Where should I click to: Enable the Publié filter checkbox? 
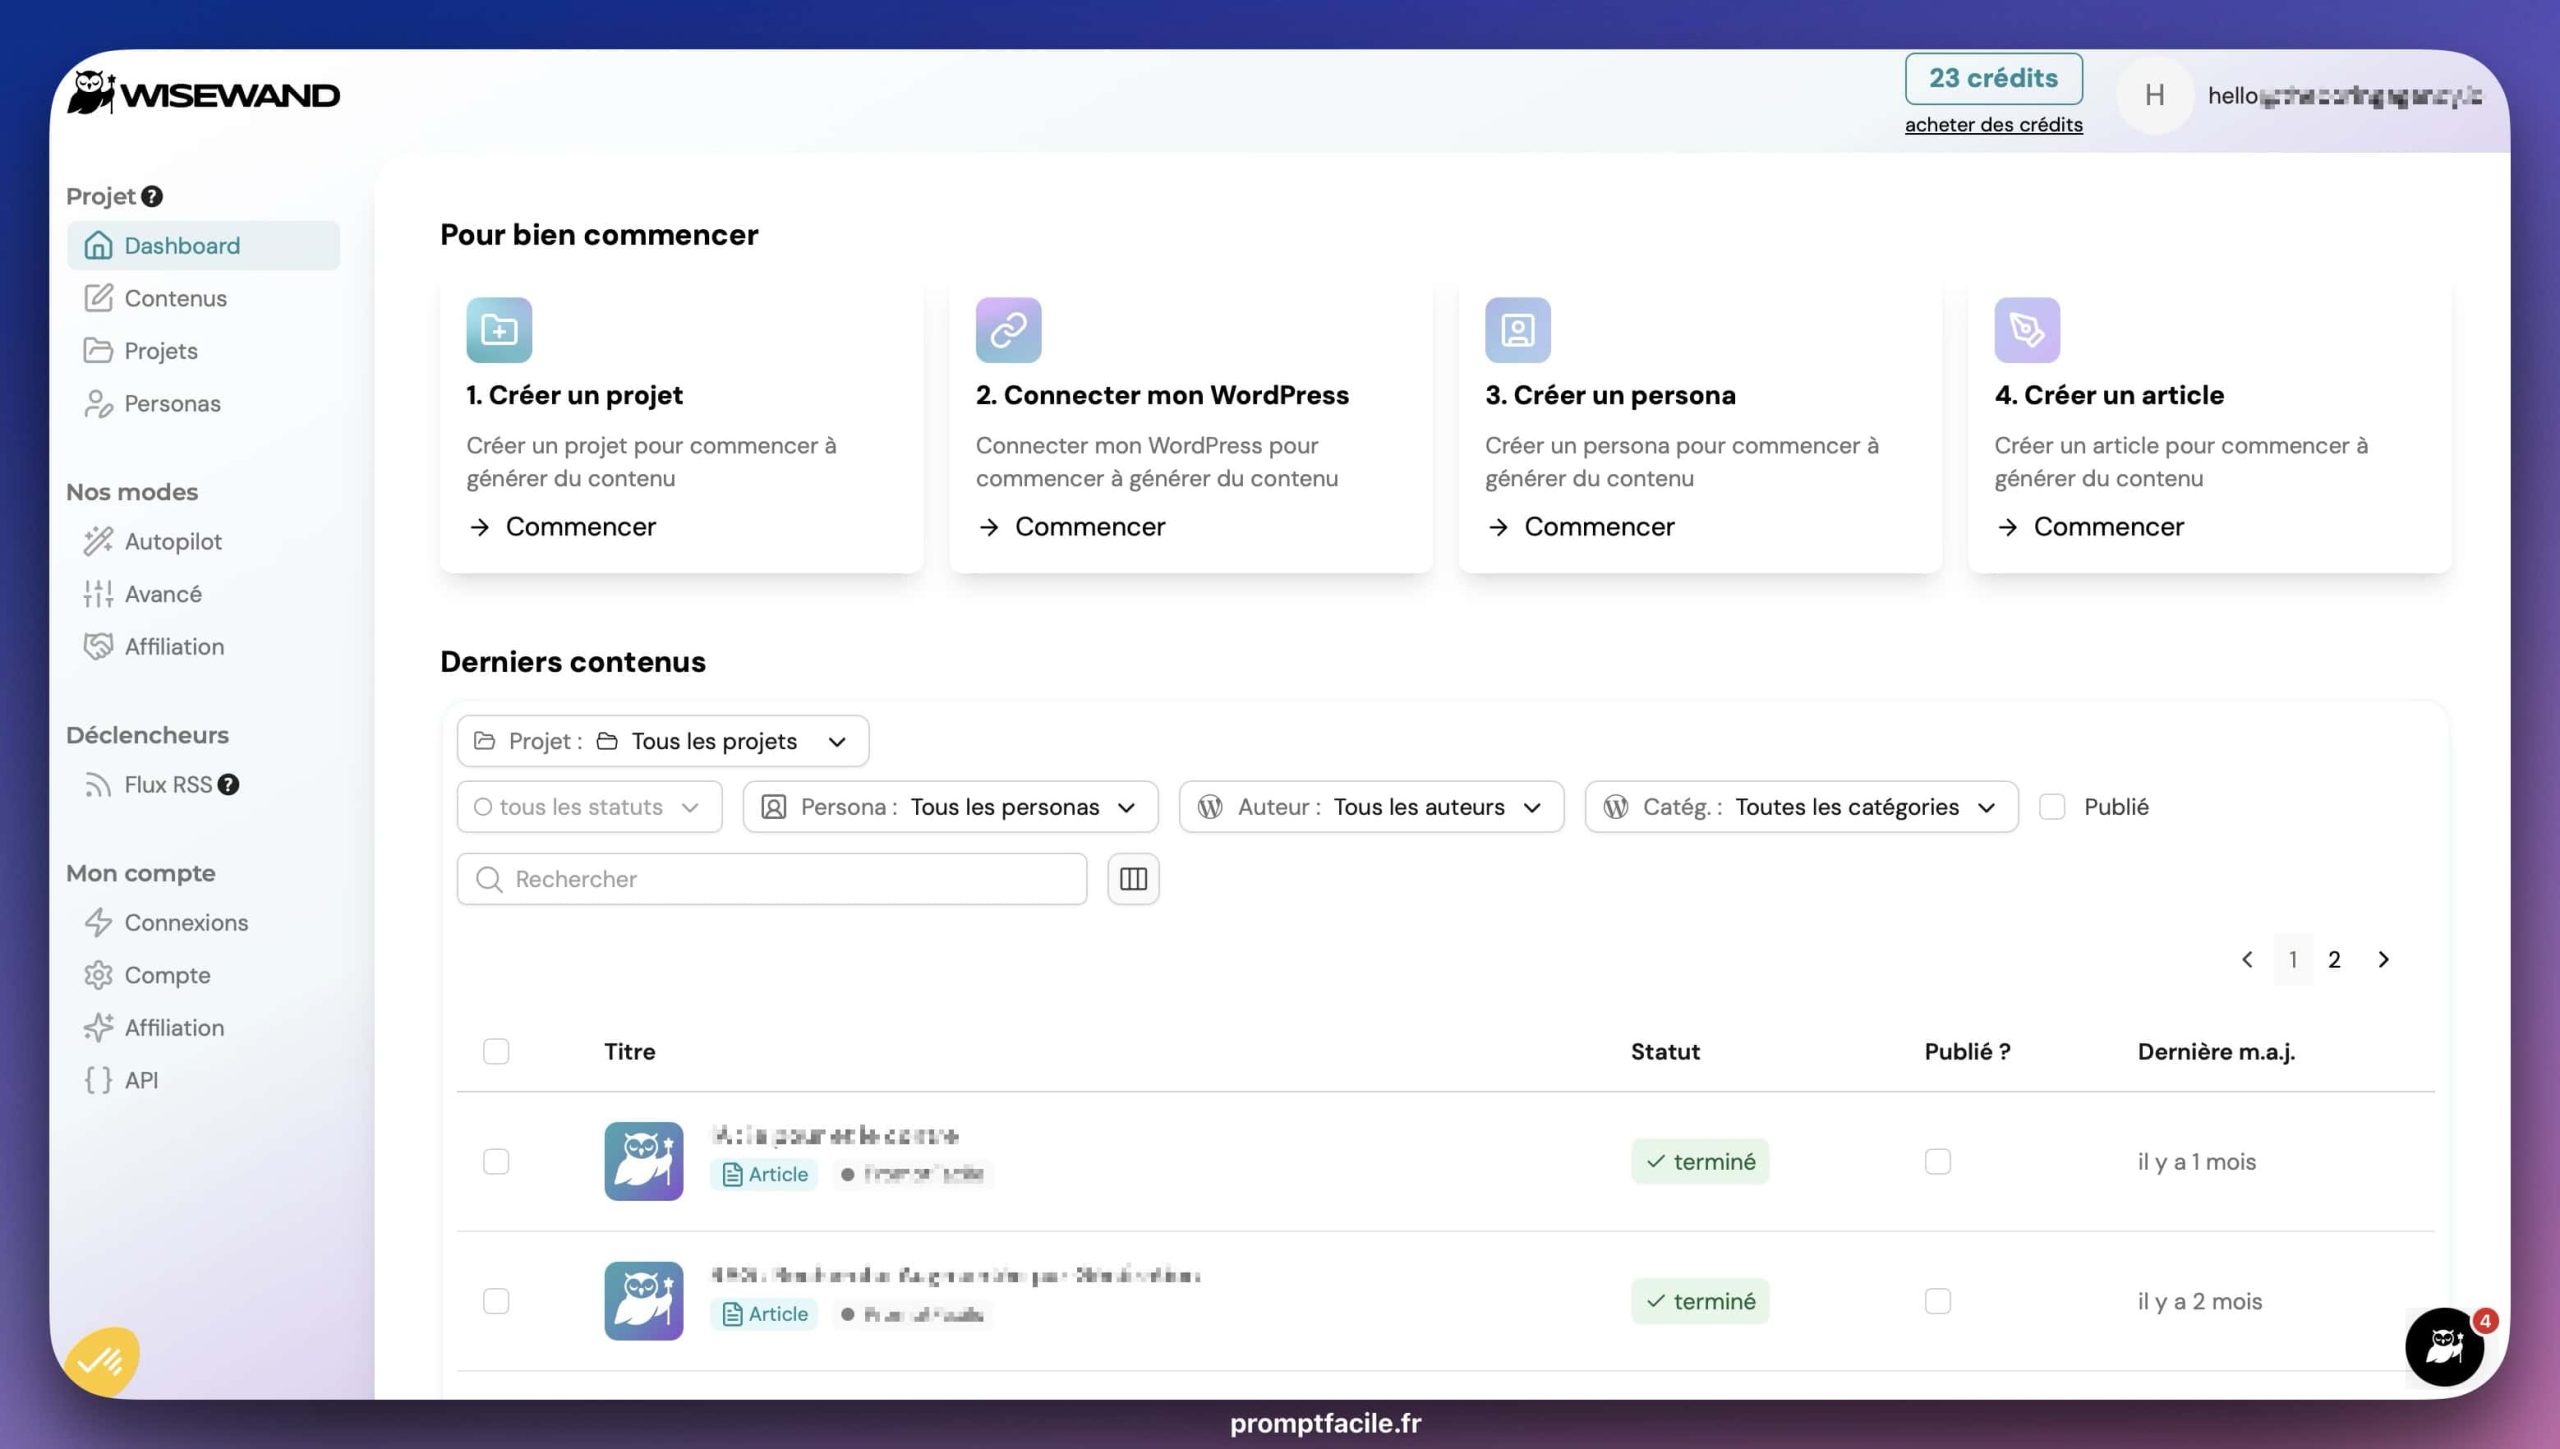click(2052, 807)
